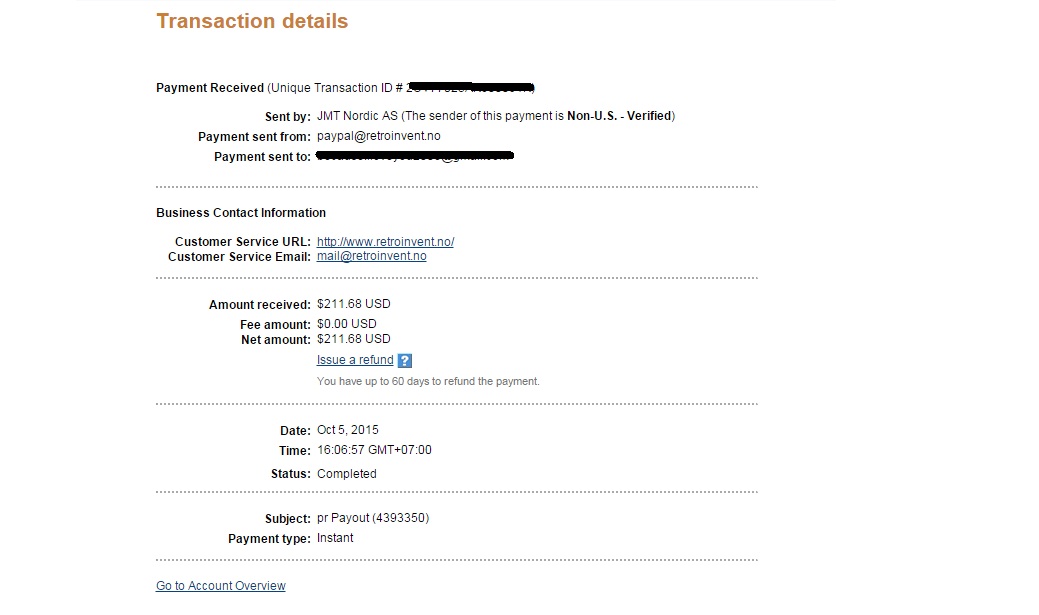
Task: Click the date Oct 5, 2015
Action: (348, 430)
